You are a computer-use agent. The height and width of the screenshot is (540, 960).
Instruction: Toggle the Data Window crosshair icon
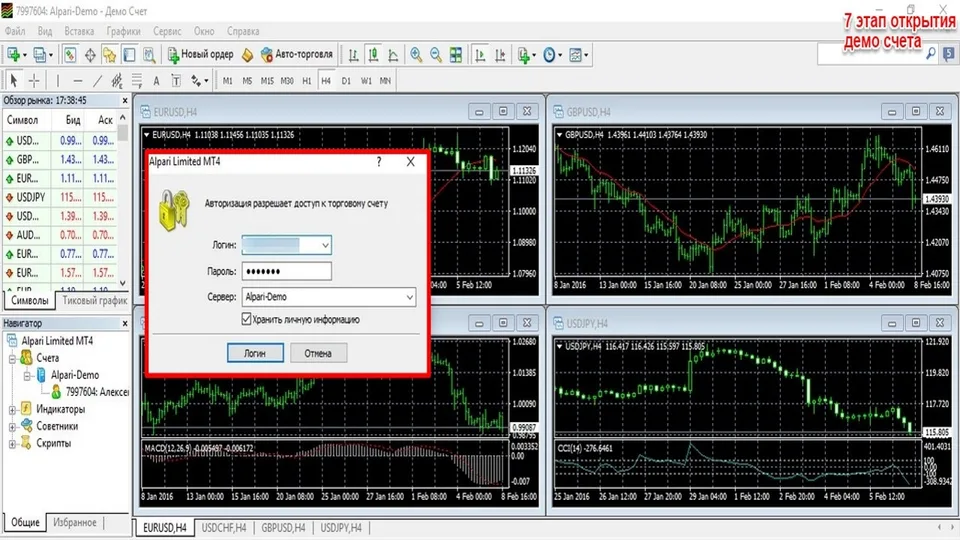[x=90, y=55]
